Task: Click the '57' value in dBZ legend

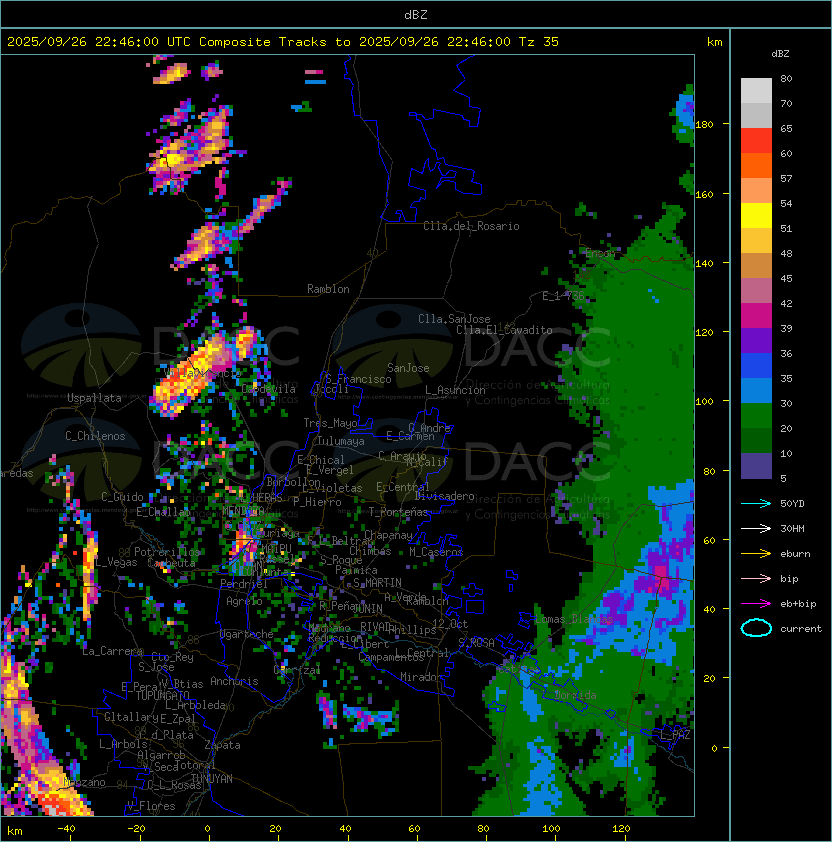Action: (786, 178)
